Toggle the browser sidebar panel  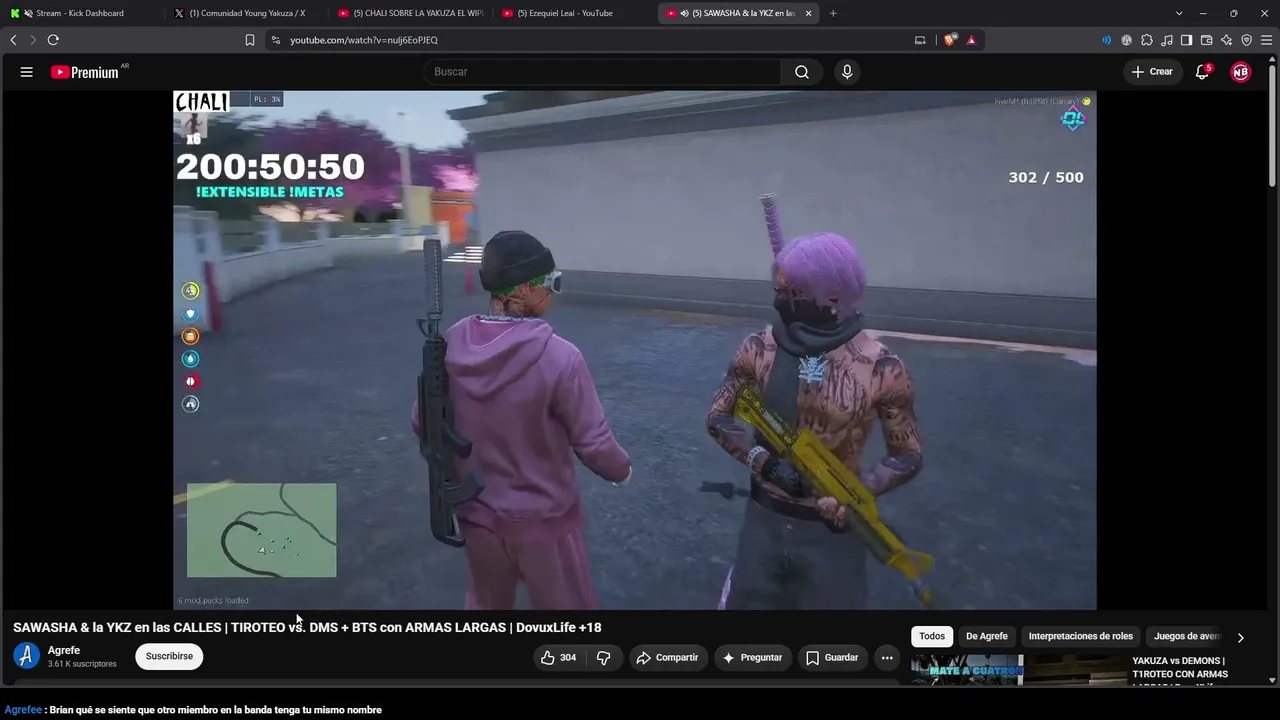[x=1186, y=40]
